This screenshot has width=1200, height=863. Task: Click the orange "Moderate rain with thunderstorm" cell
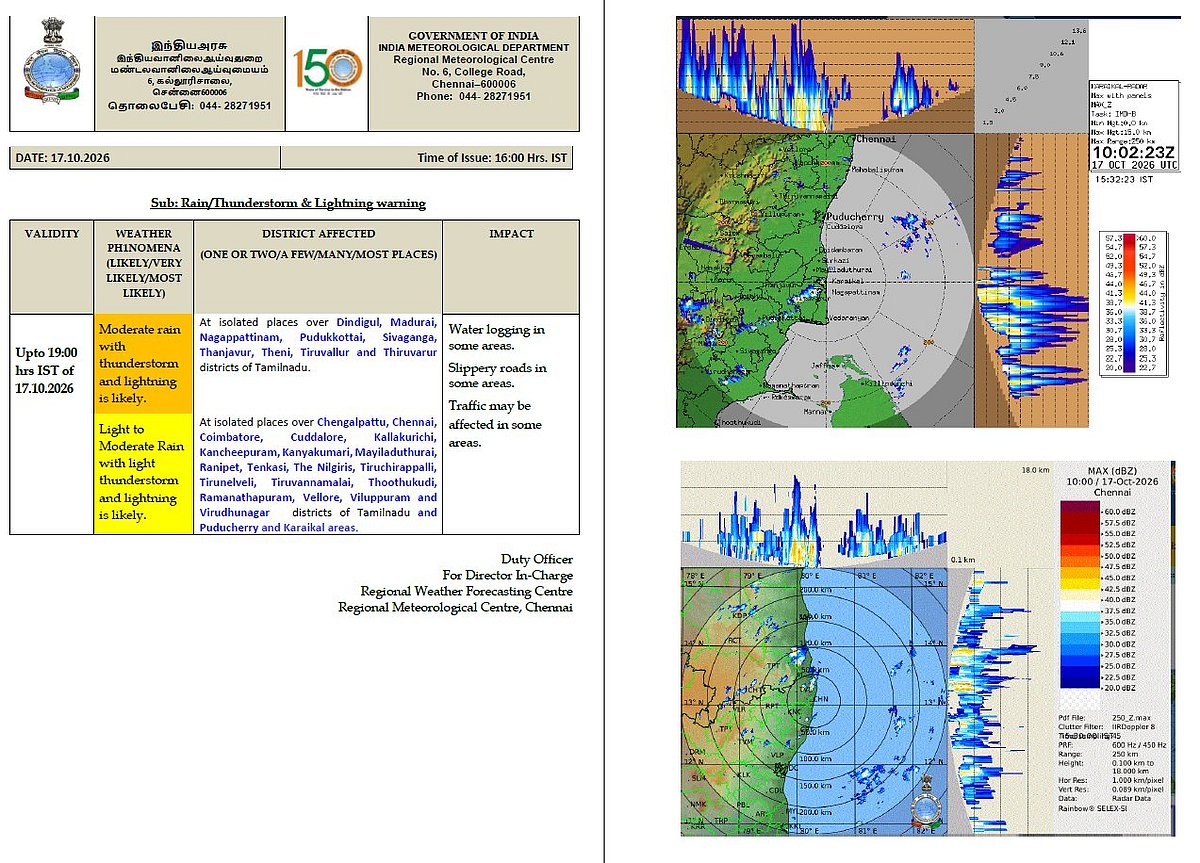(142, 364)
